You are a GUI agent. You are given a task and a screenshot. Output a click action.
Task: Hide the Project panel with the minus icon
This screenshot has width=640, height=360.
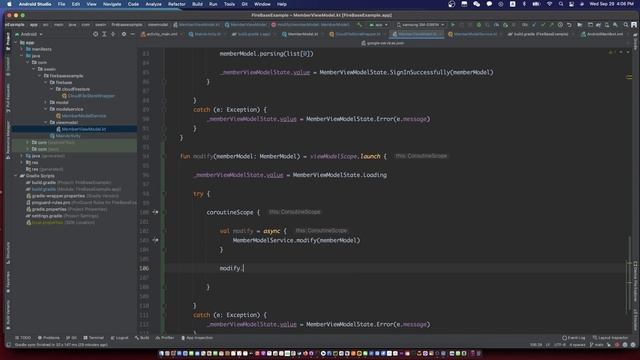[132, 34]
